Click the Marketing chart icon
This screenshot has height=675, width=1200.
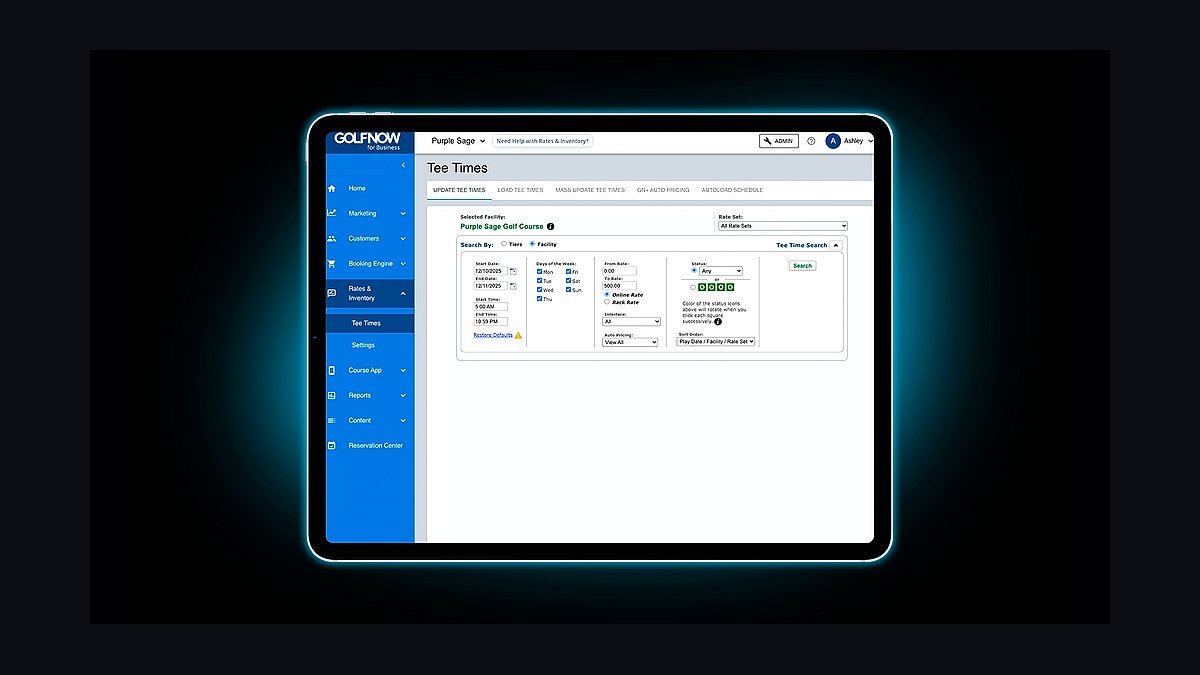(x=332, y=213)
